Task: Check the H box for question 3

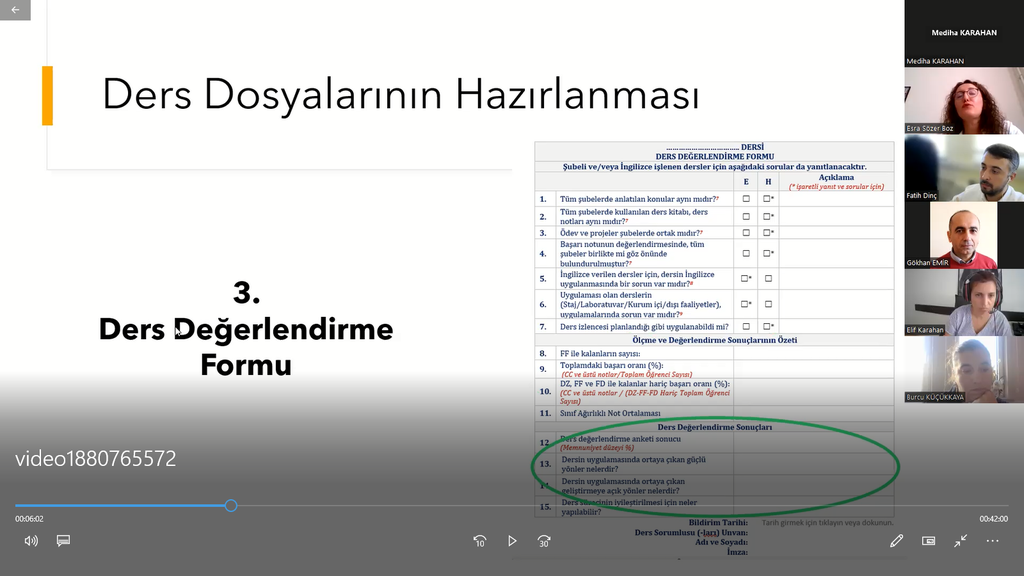Action: (x=768, y=233)
